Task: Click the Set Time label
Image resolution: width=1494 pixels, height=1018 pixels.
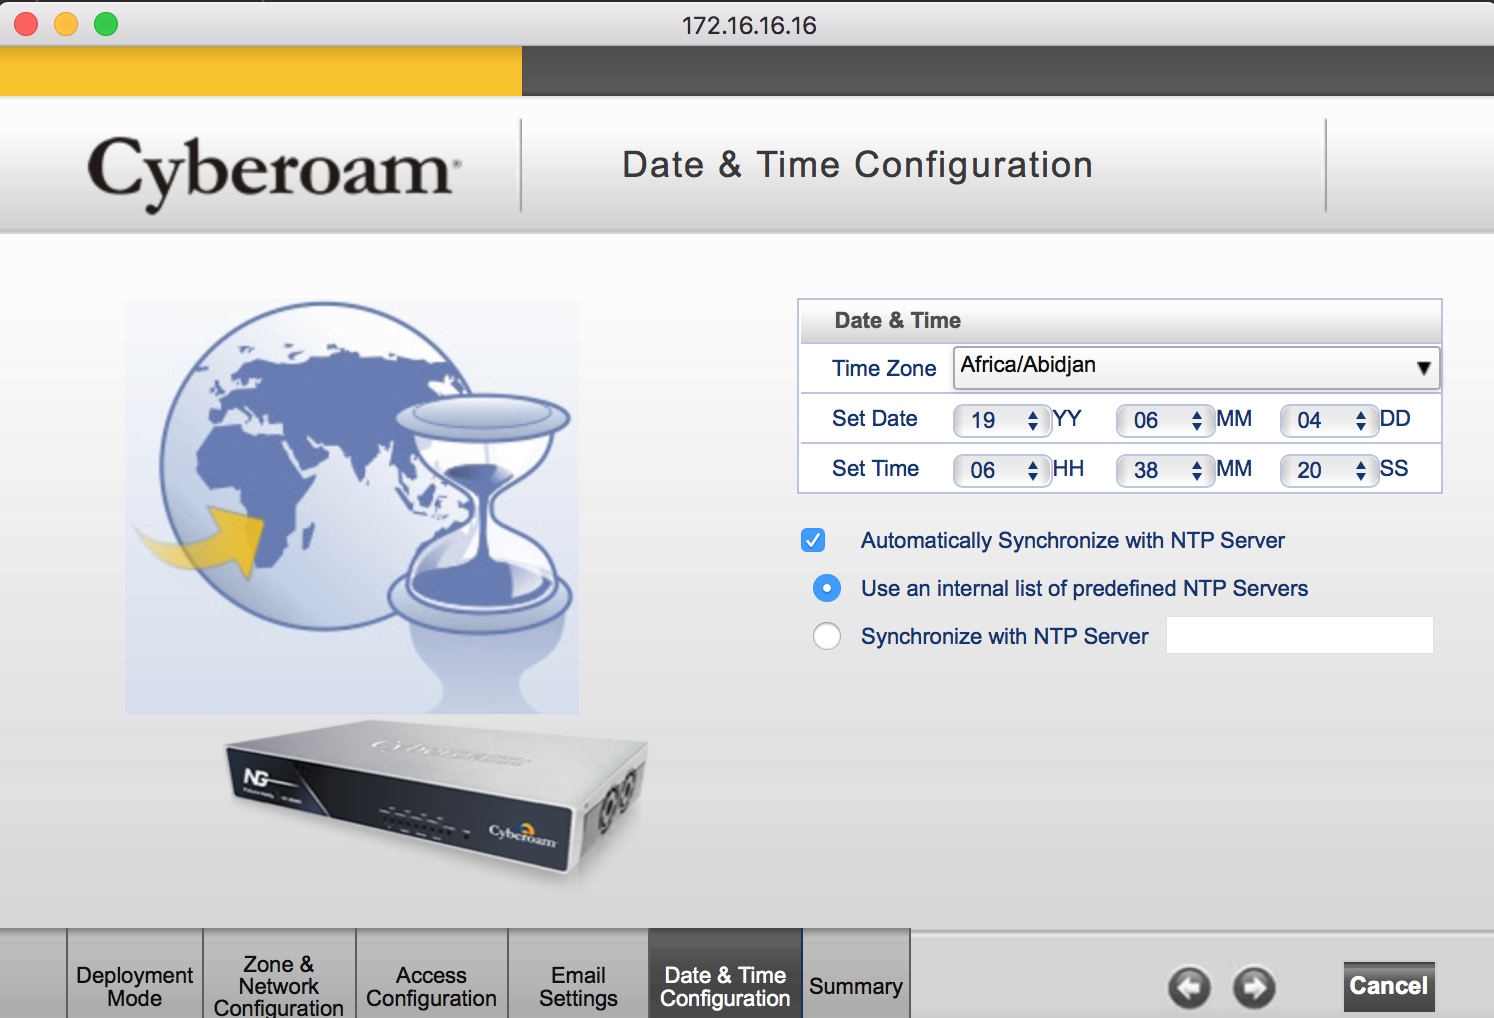Action: (875, 468)
